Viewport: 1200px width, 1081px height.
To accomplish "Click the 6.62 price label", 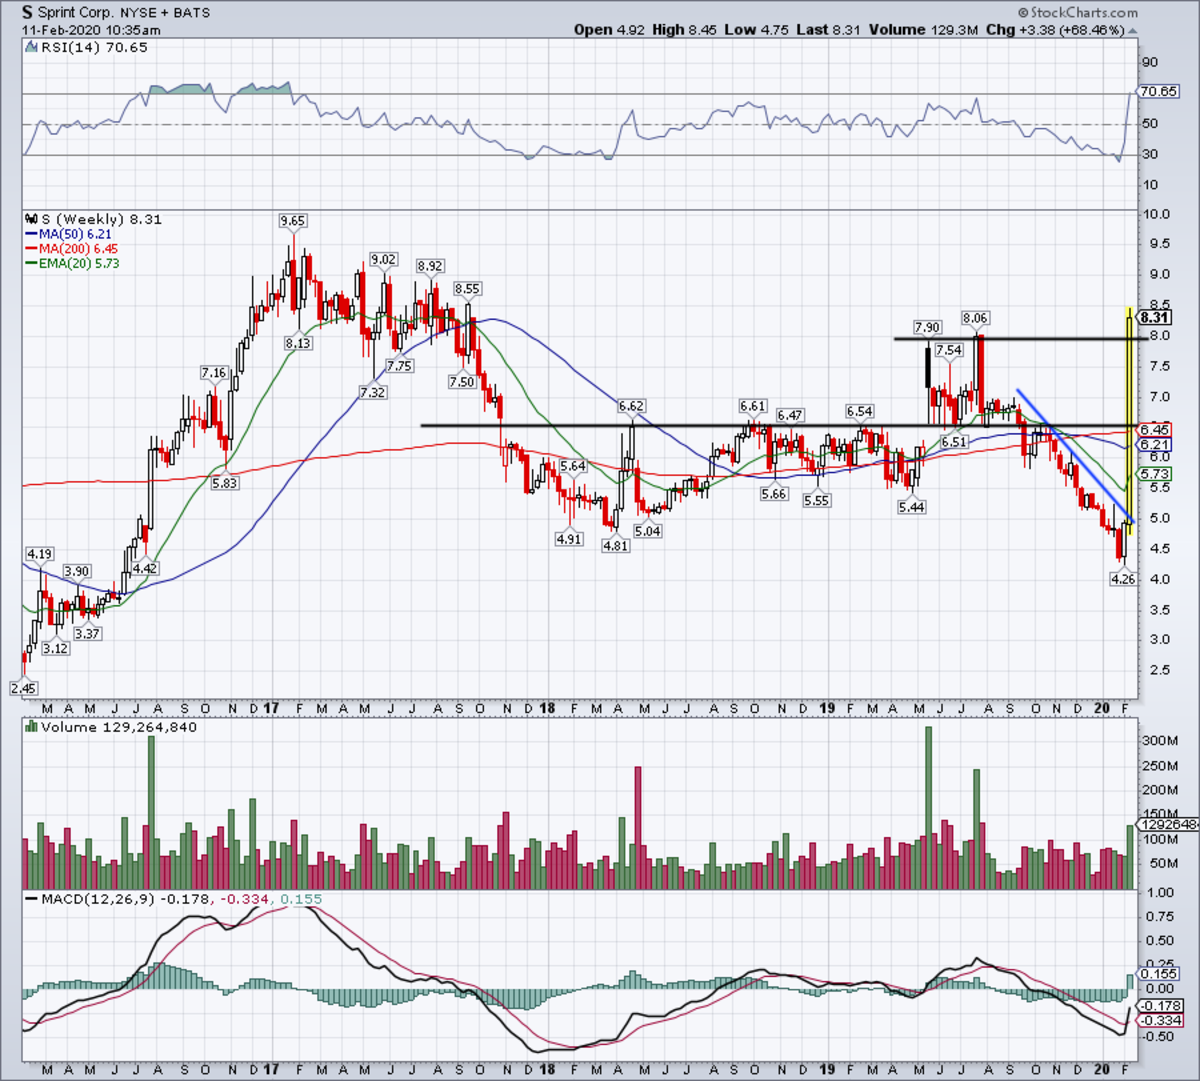I will [631, 406].
